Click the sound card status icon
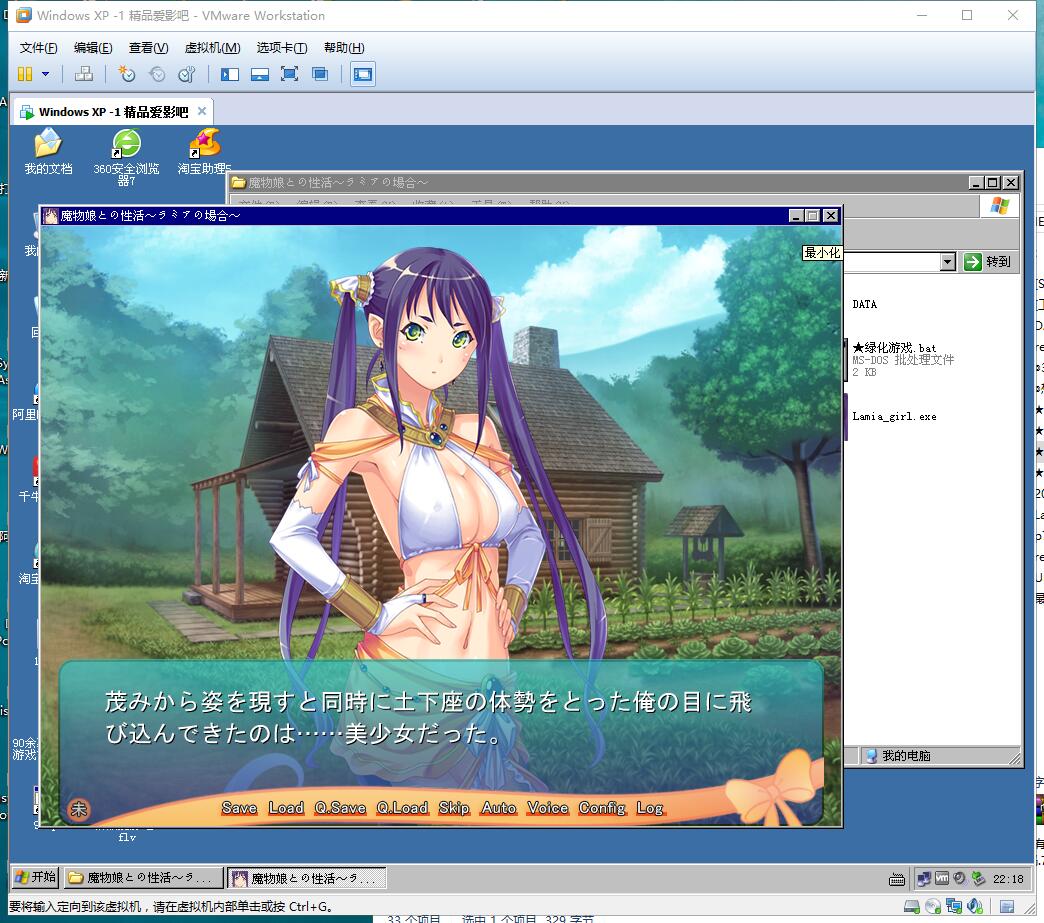 pyautogui.click(x=975, y=906)
